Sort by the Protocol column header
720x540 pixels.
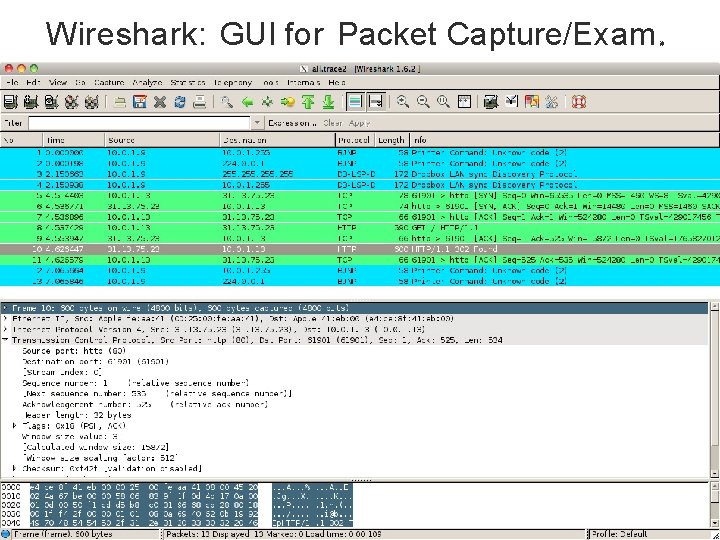coord(355,140)
